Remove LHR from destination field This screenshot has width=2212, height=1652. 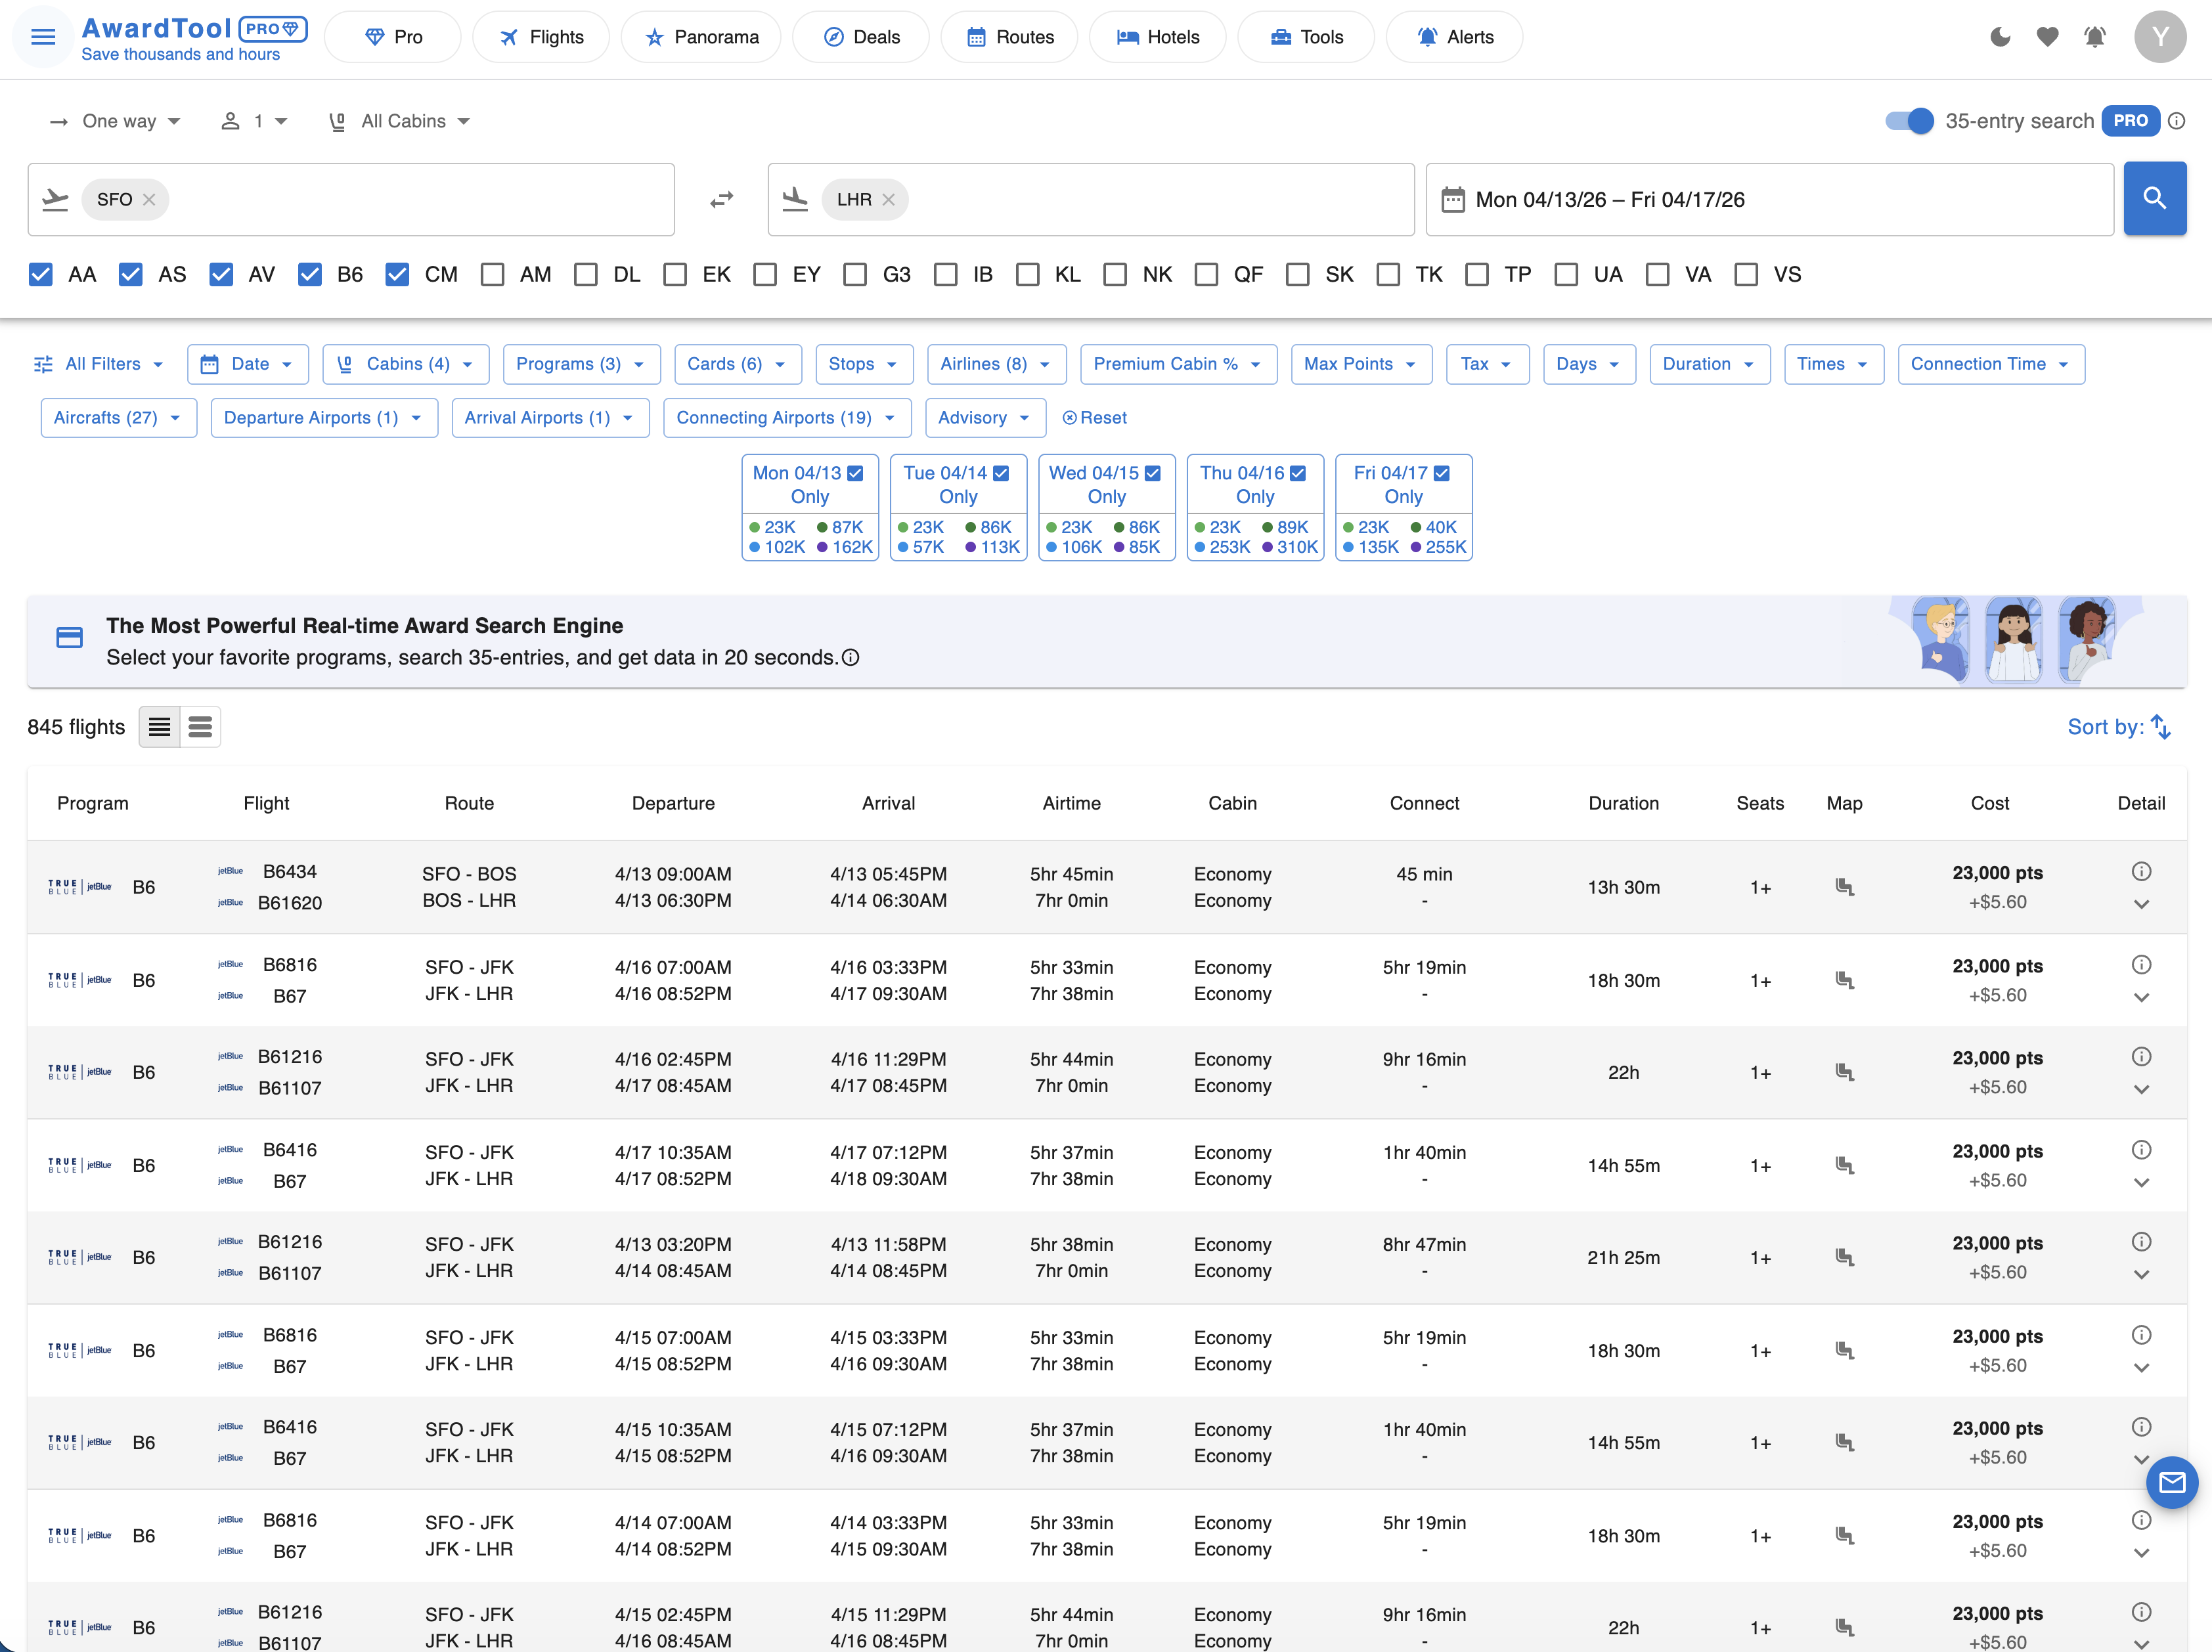tap(888, 200)
